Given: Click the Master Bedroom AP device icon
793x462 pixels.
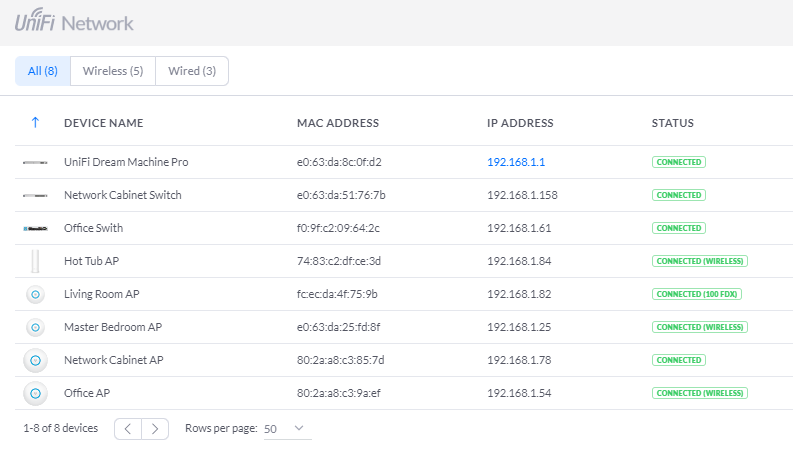Looking at the screenshot, I should coord(35,327).
